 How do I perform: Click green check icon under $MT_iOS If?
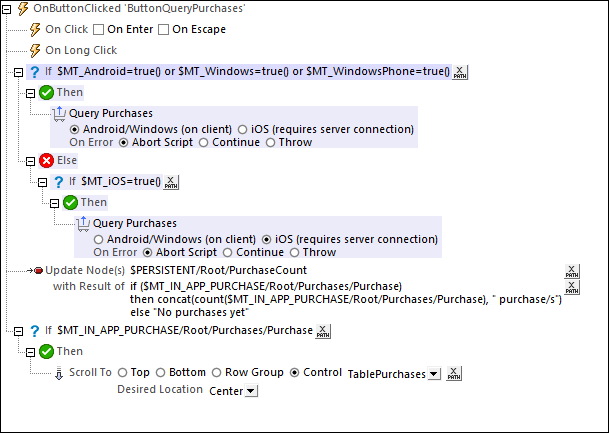coord(70,203)
